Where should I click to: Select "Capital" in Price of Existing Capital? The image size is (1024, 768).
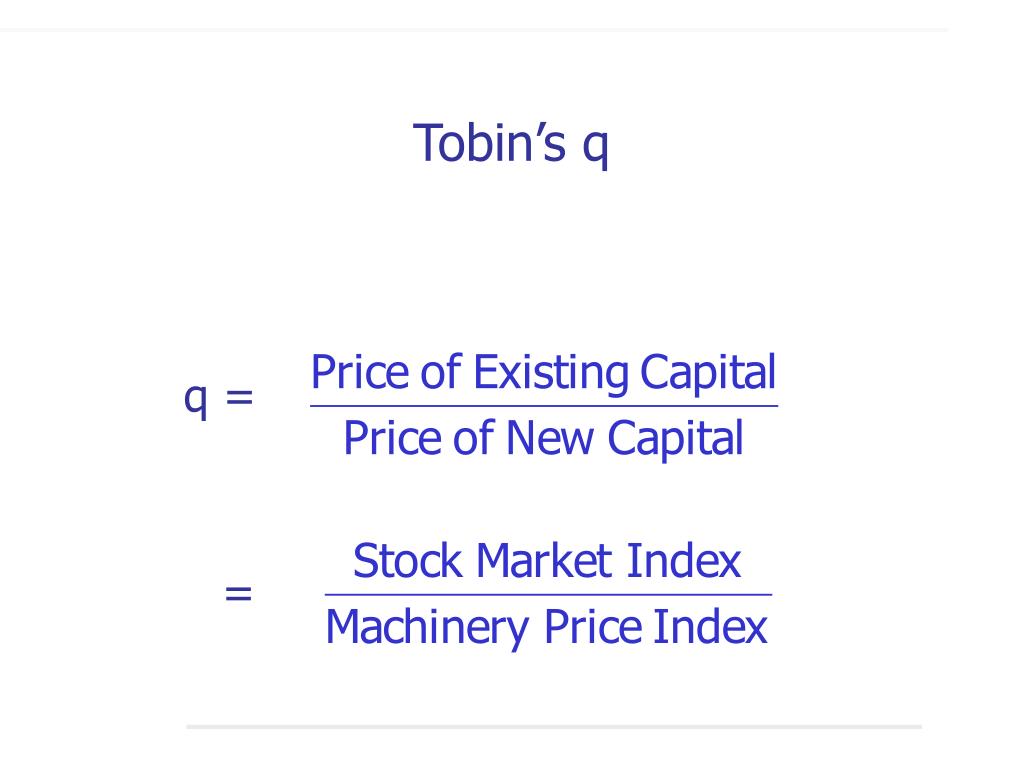pyautogui.click(x=708, y=374)
